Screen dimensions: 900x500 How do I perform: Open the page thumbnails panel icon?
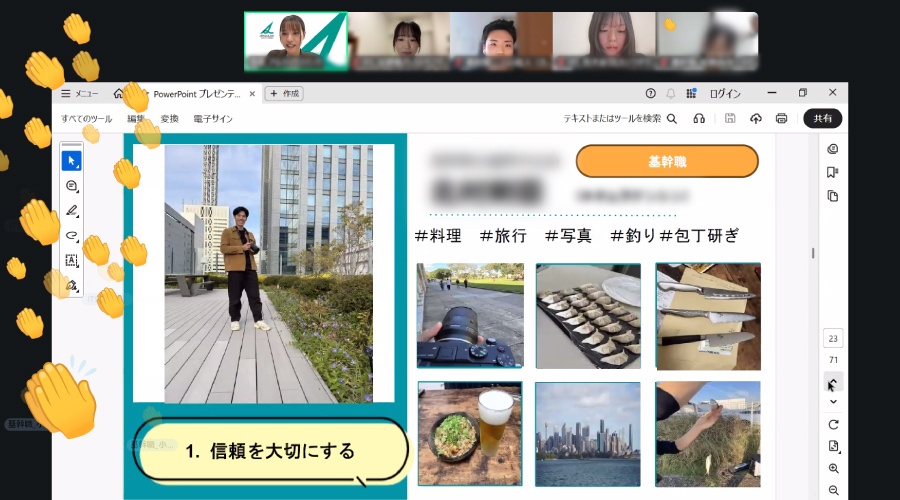[x=832, y=196]
